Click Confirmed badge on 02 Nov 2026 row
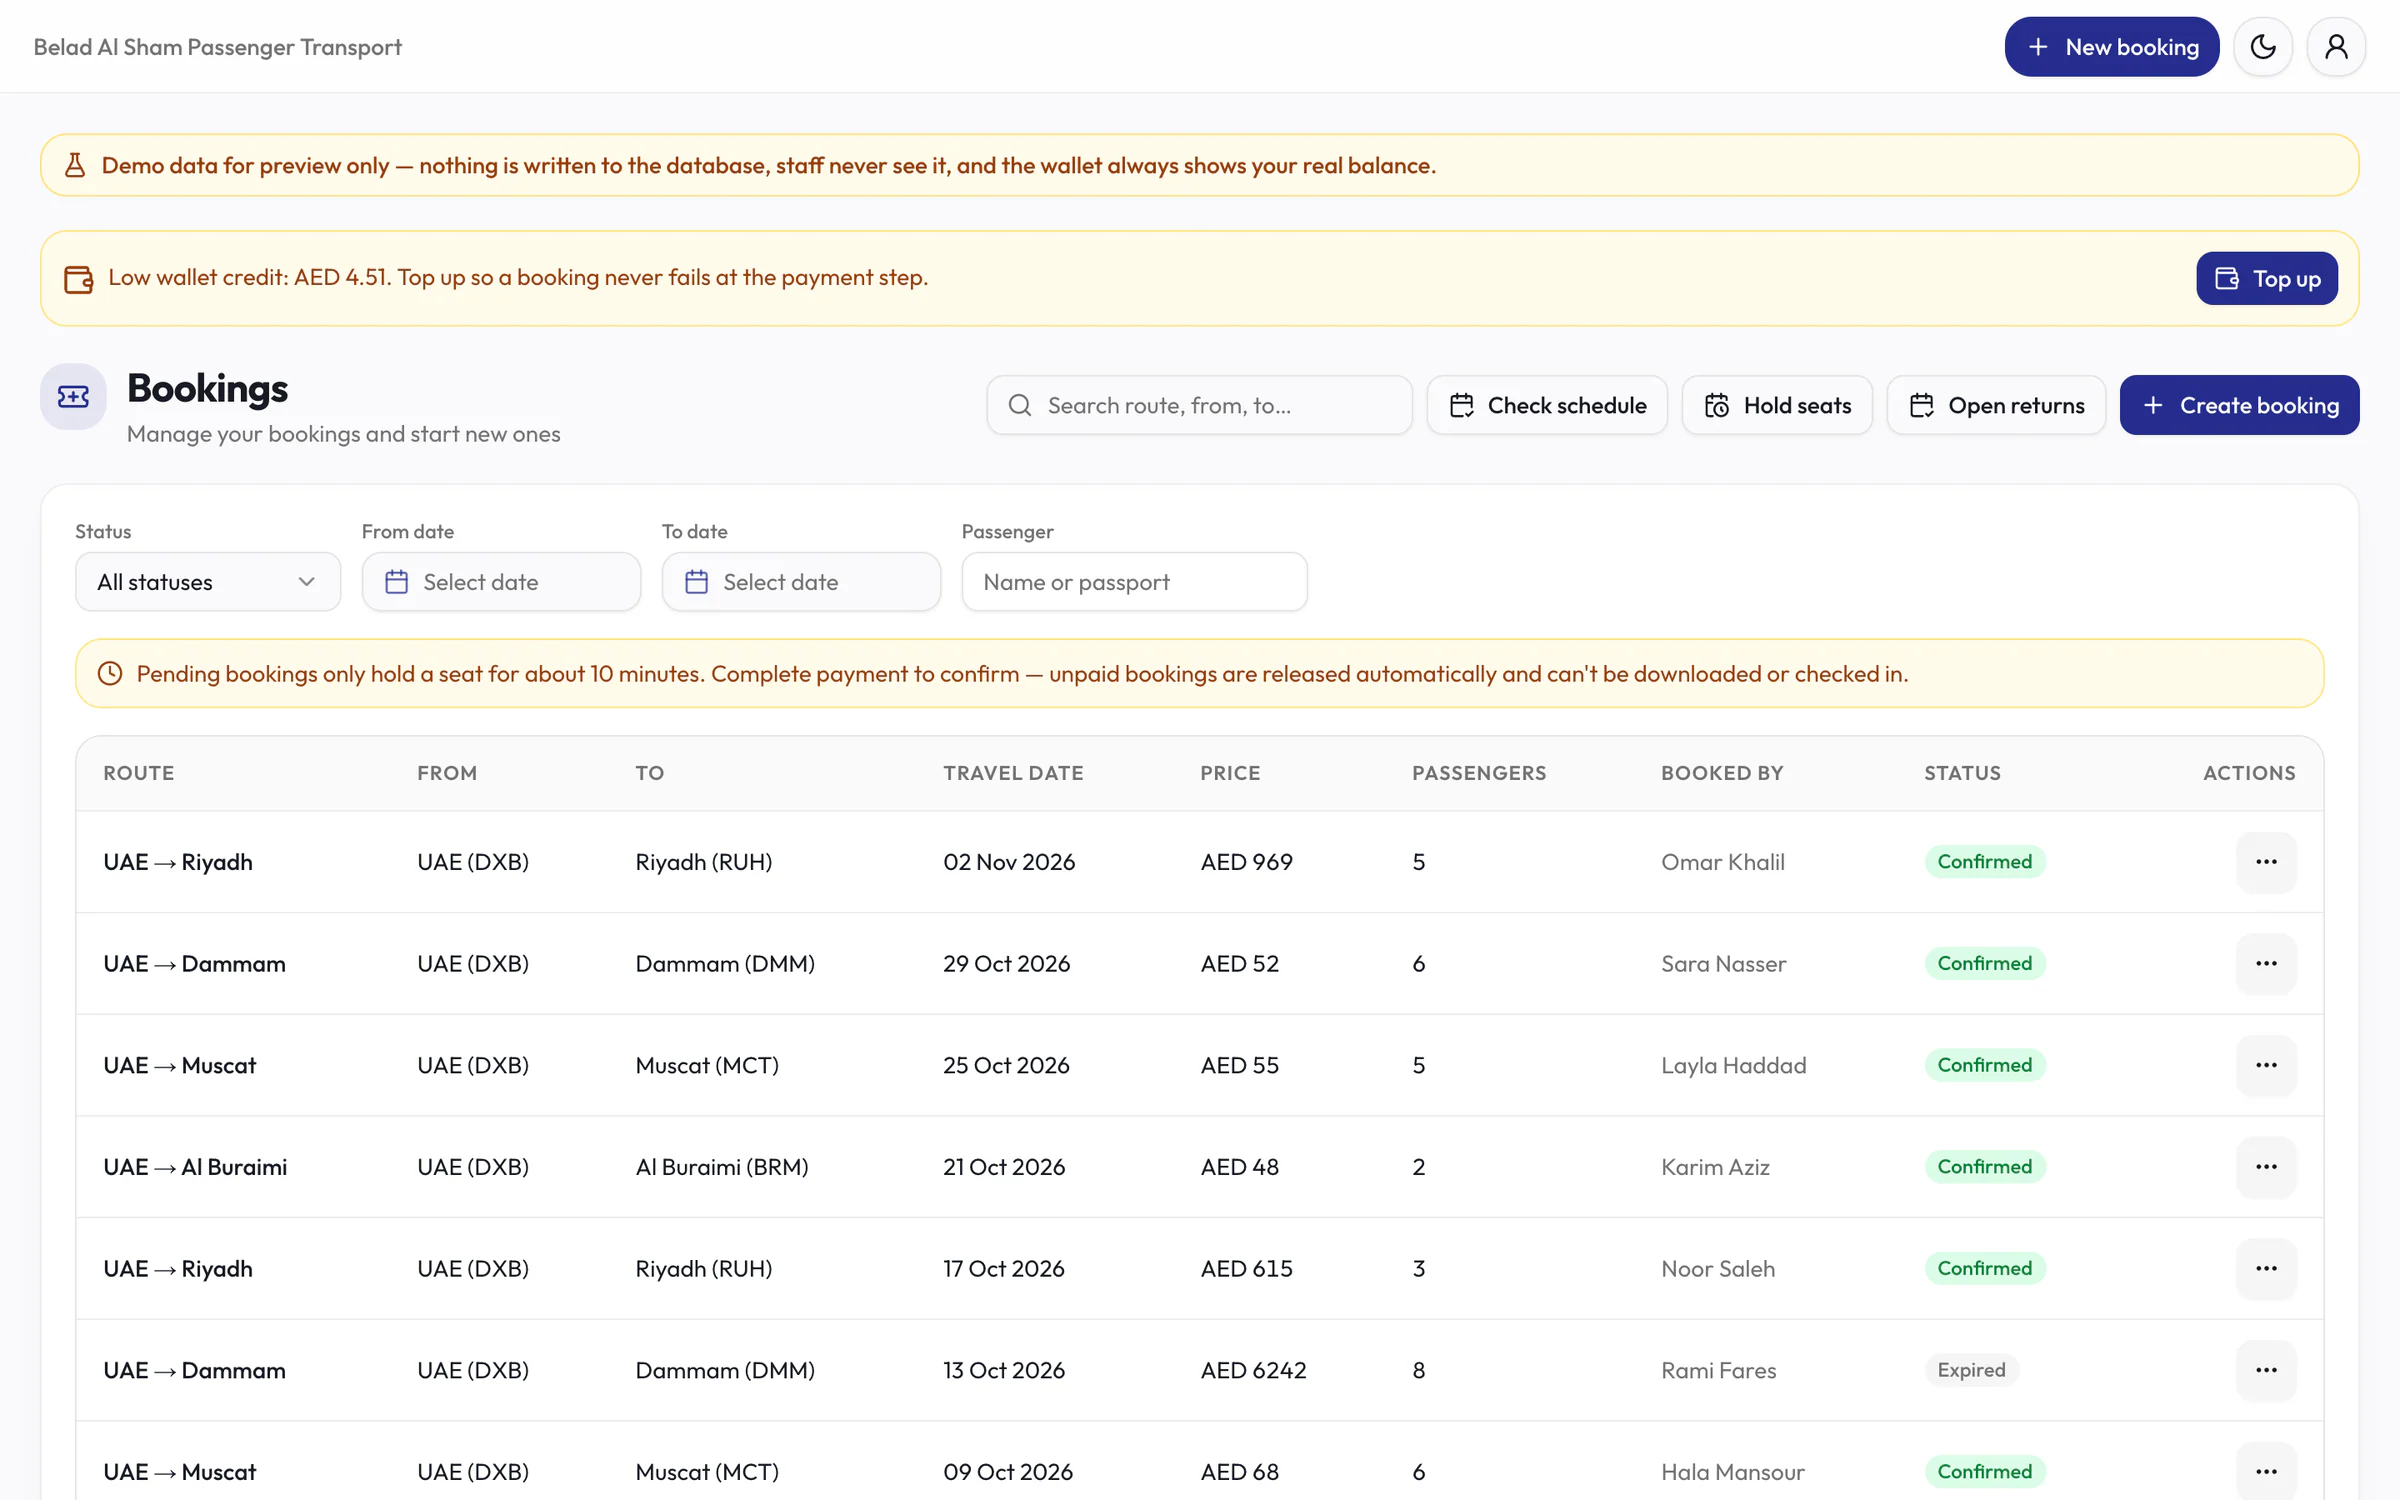Viewport: 2400px width, 1500px height. click(1984, 862)
